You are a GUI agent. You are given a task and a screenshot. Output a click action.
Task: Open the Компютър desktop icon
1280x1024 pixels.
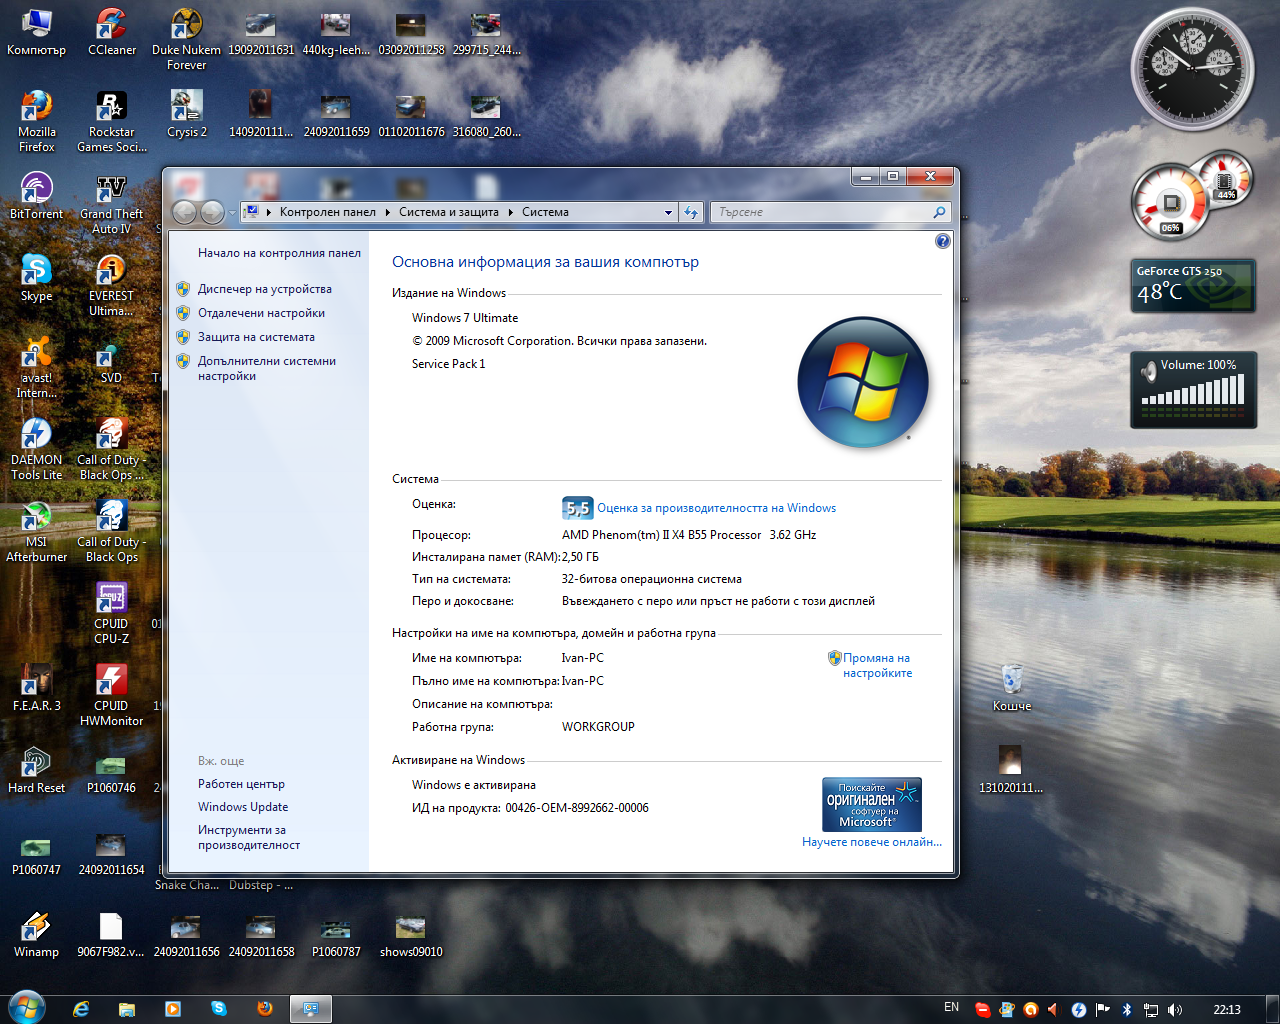coord(36,32)
